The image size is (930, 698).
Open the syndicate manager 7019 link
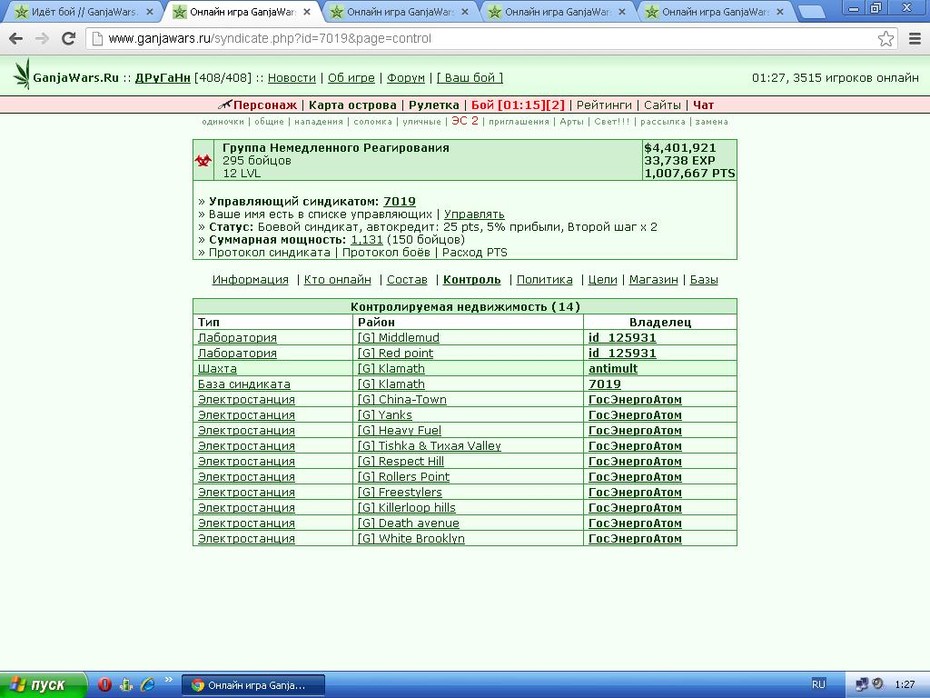pyautogui.click(x=399, y=201)
